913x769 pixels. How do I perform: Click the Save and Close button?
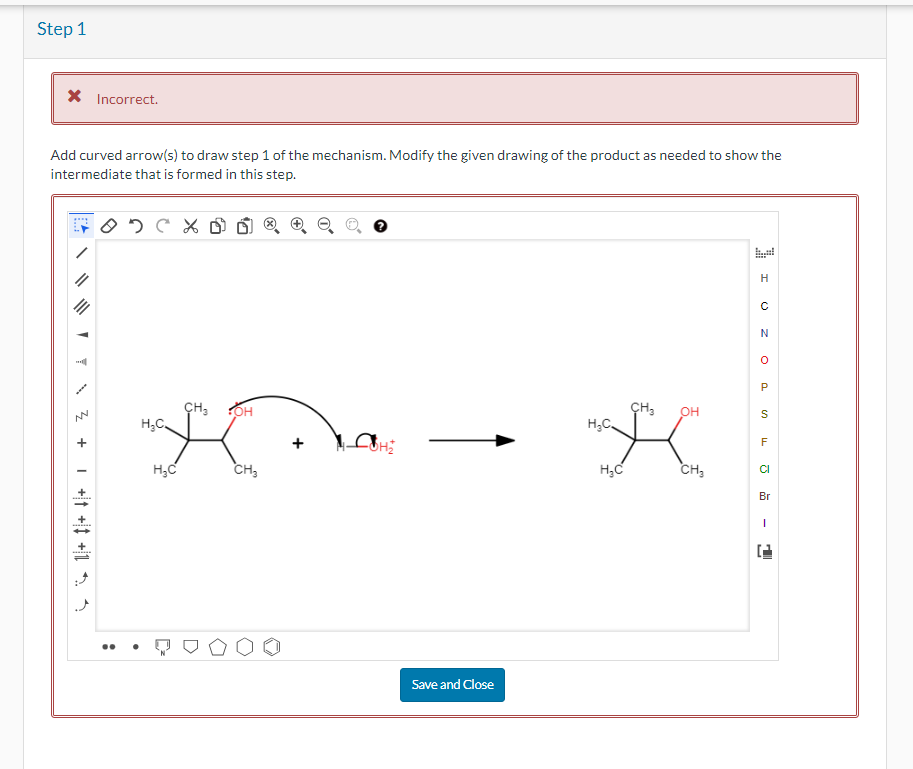click(452, 685)
